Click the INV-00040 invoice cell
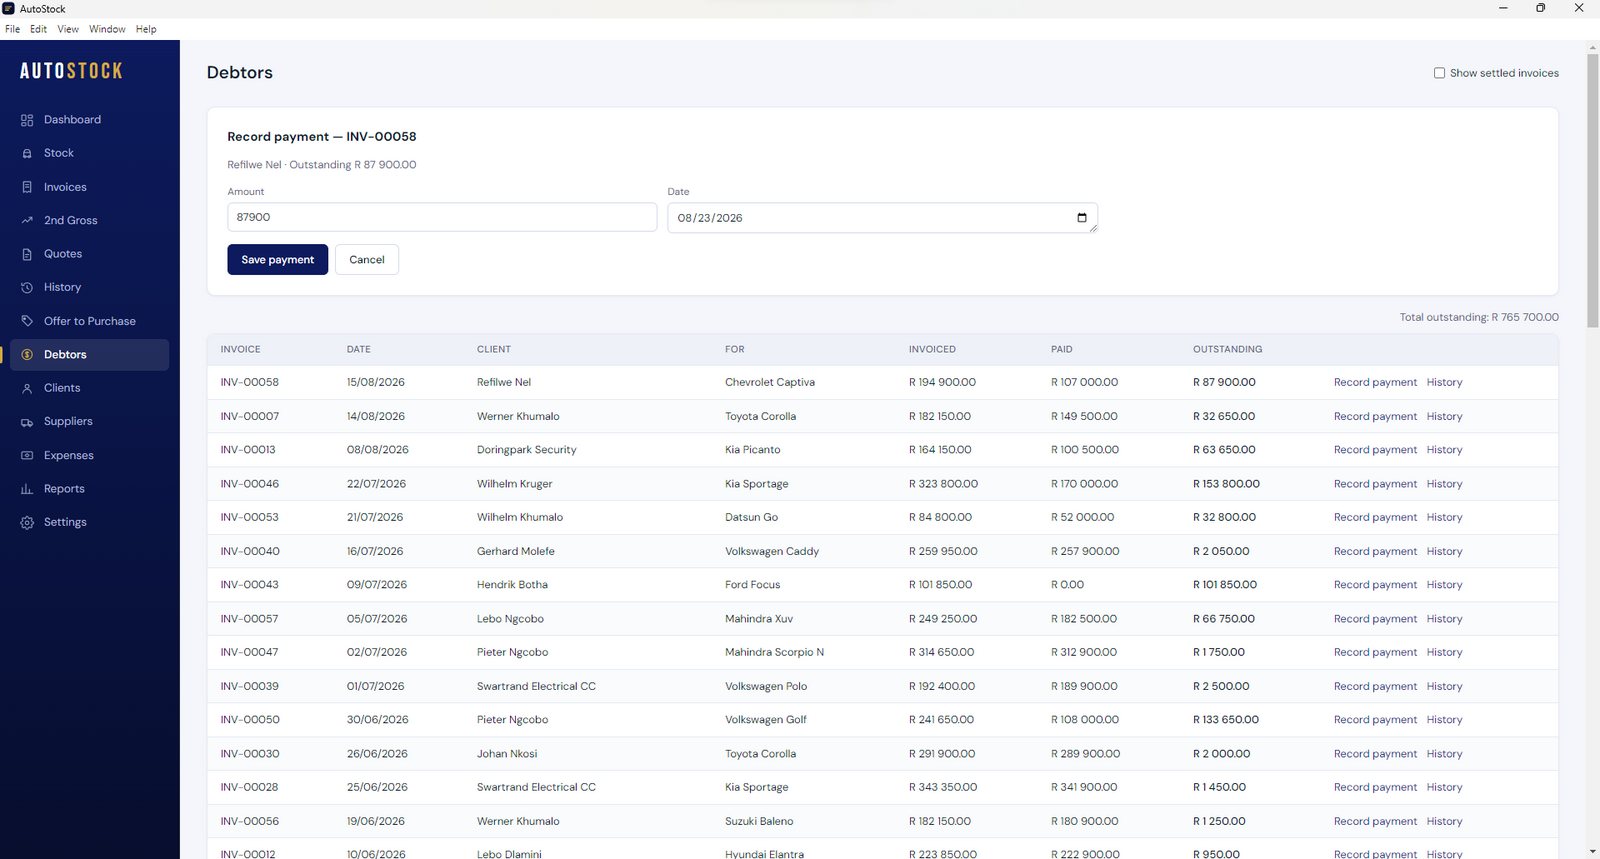 [250, 552]
